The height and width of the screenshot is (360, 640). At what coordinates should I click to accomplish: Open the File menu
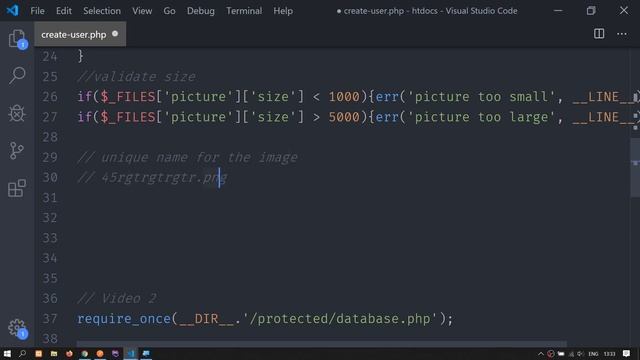(x=37, y=11)
